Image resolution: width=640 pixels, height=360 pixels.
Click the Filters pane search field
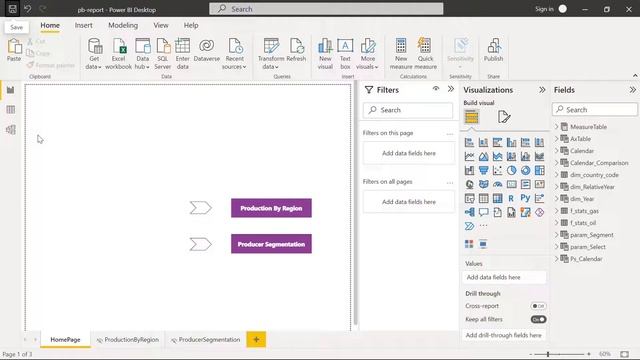tap(408, 110)
